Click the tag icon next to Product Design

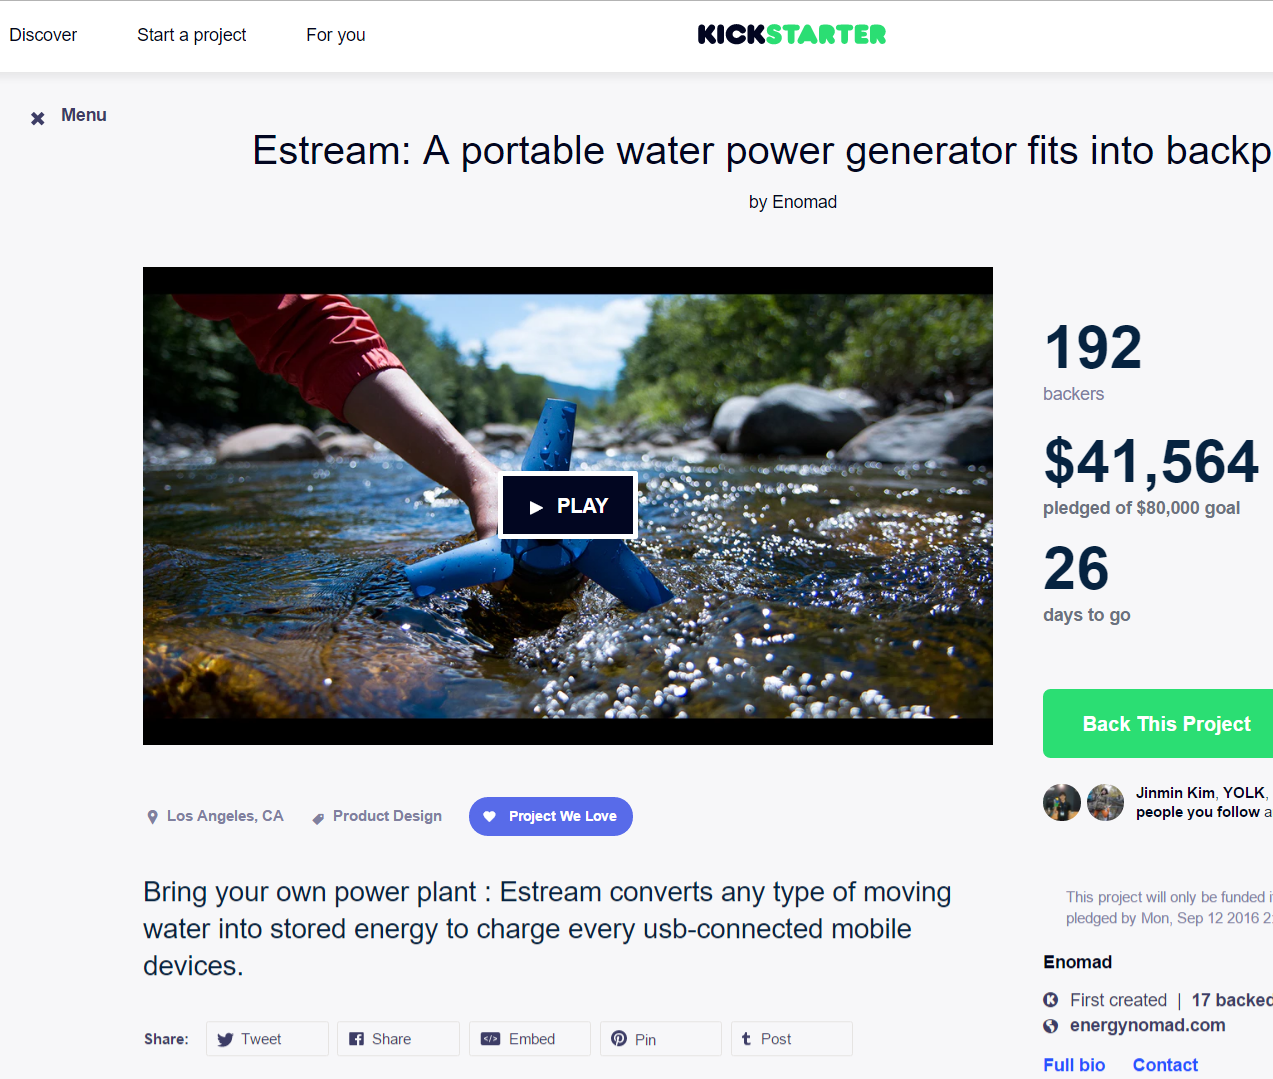point(317,816)
